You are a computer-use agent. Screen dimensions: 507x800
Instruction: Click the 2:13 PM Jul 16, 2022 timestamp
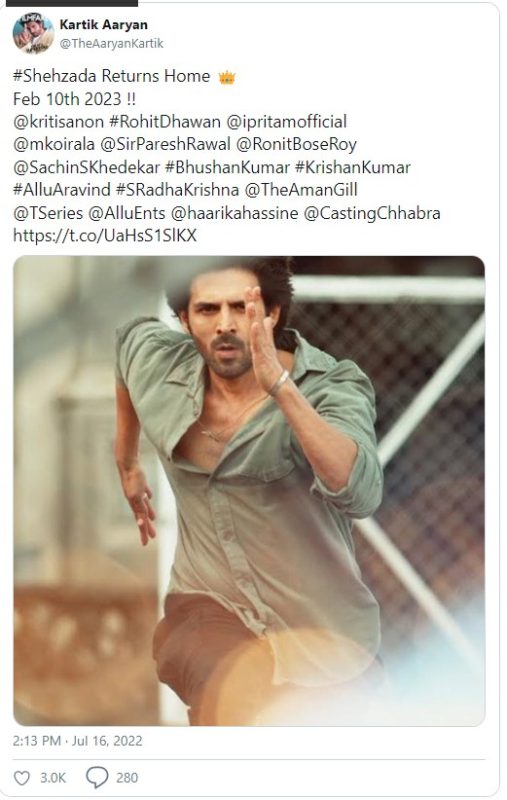click(x=78, y=741)
